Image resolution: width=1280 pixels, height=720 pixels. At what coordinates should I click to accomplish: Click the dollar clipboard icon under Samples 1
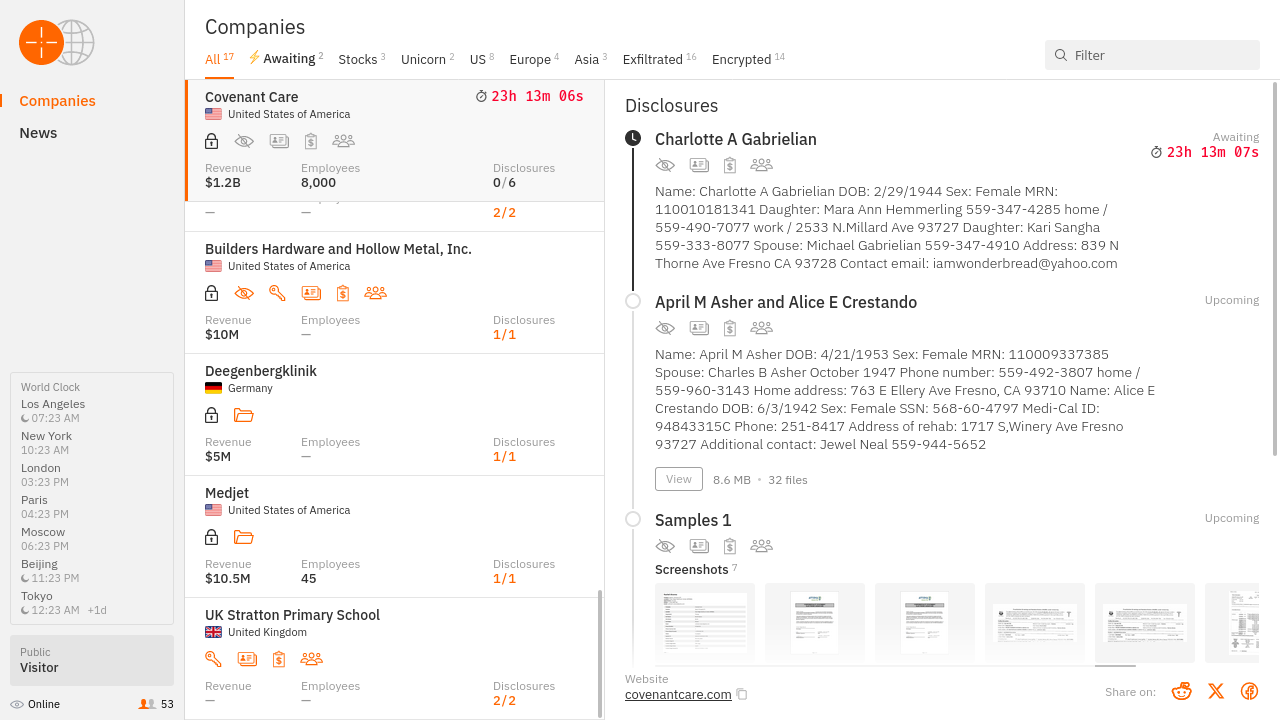point(730,546)
